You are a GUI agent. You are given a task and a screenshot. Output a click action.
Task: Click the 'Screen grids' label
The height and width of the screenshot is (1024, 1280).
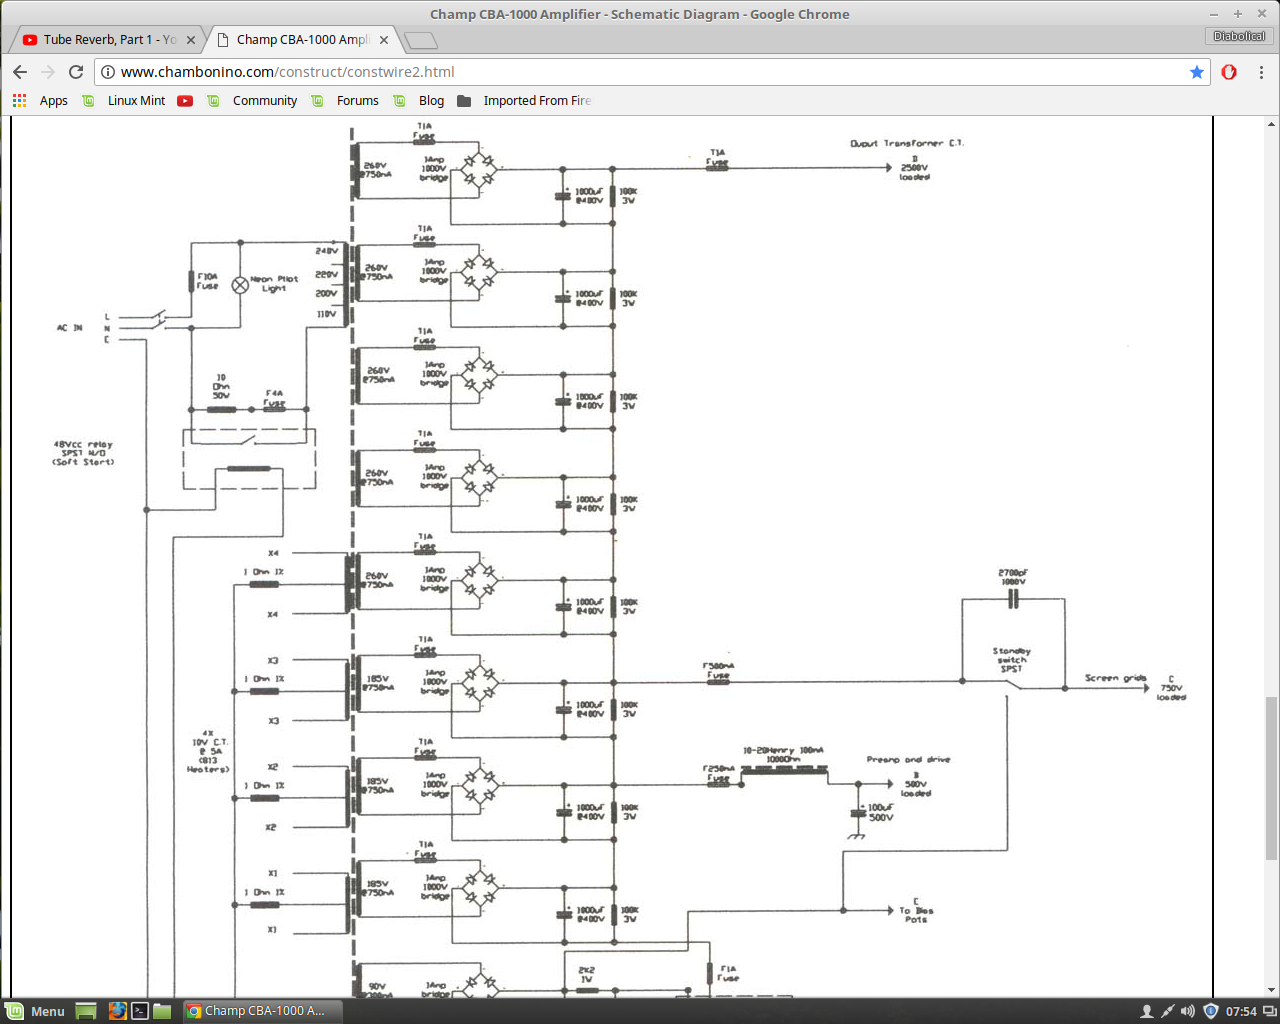(x=1116, y=678)
